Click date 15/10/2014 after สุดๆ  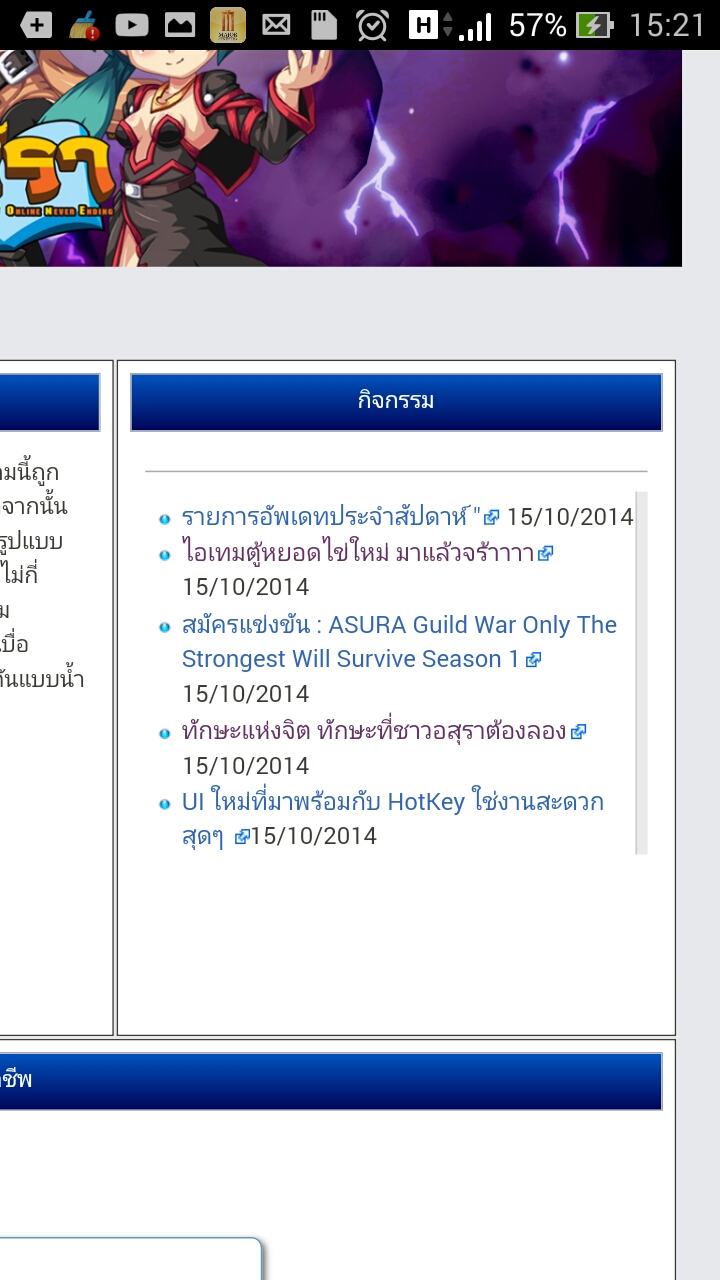pos(314,836)
